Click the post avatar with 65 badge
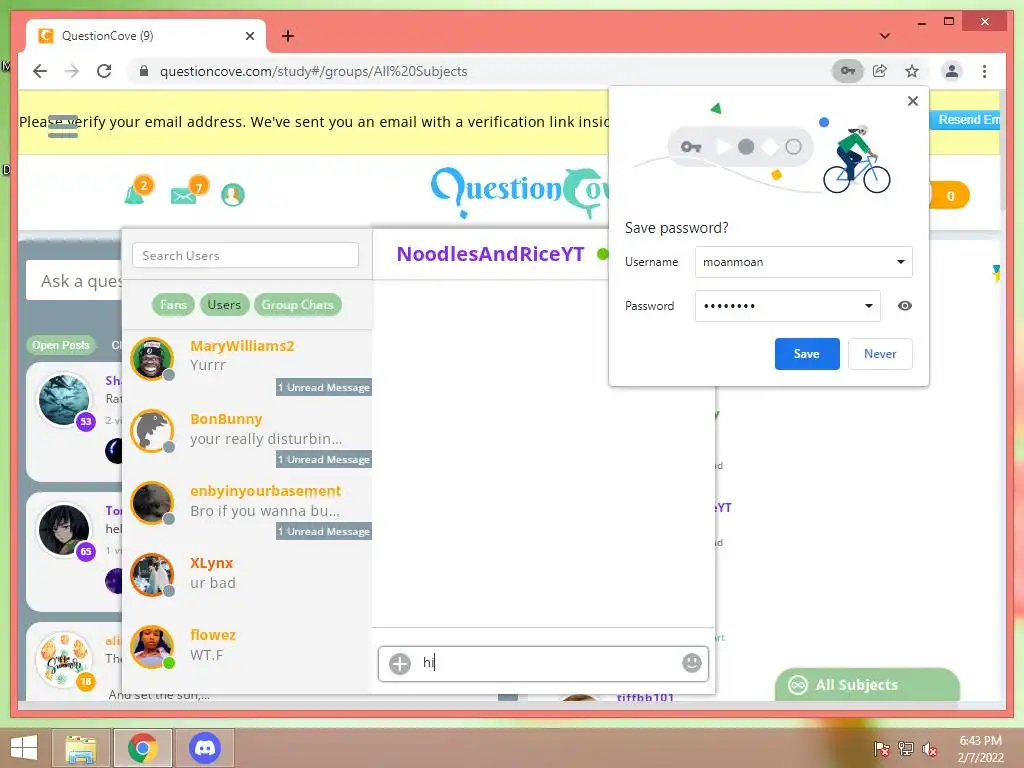The image size is (1024, 768). tap(65, 530)
